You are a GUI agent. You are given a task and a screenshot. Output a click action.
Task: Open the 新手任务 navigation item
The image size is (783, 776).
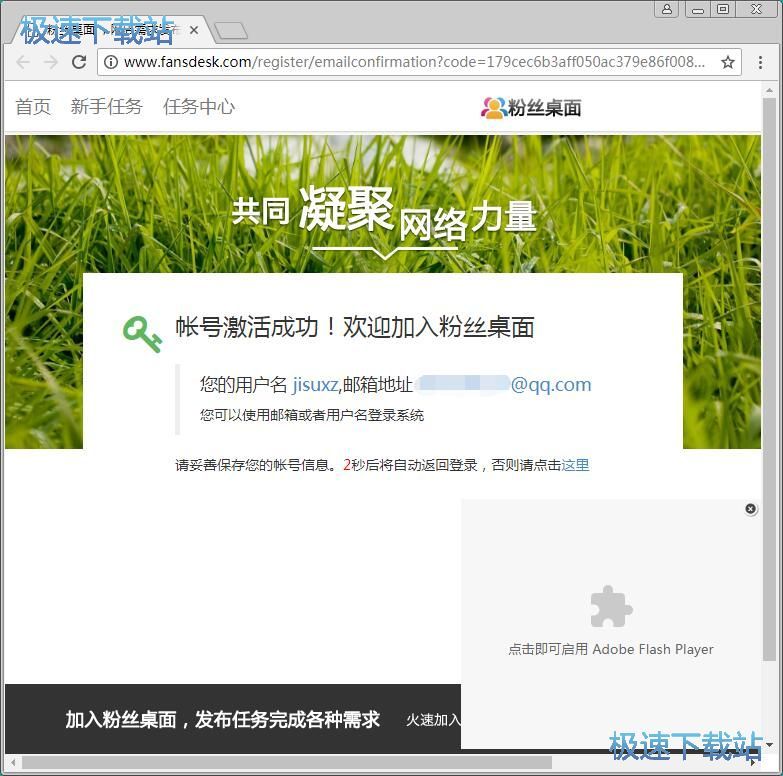point(107,106)
